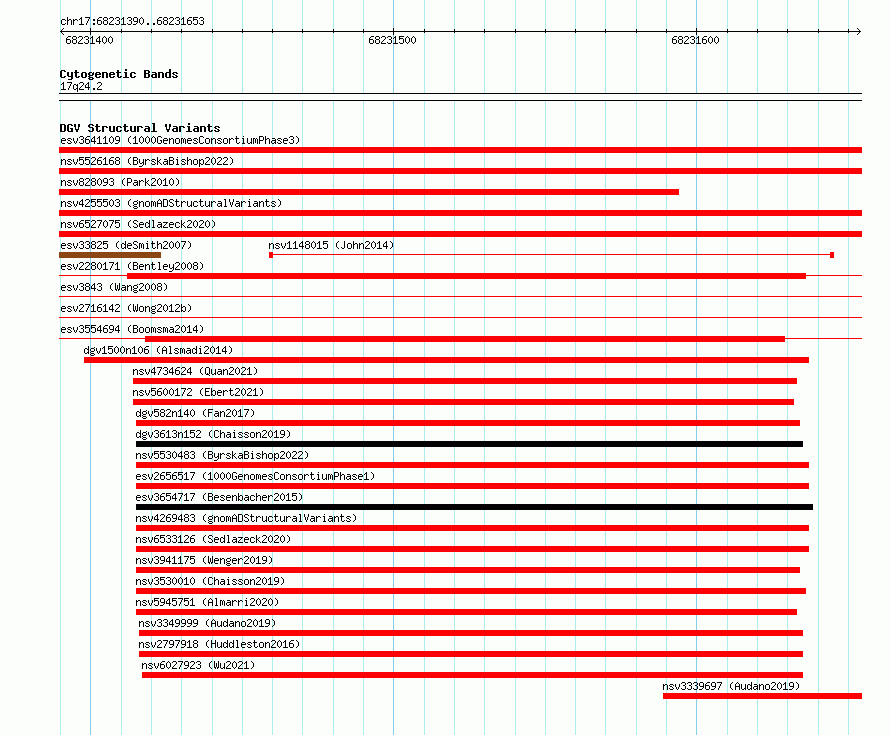Click the nsv4734624 (Quan2021) label
This screenshot has width=890, height=735.
click(x=195, y=371)
